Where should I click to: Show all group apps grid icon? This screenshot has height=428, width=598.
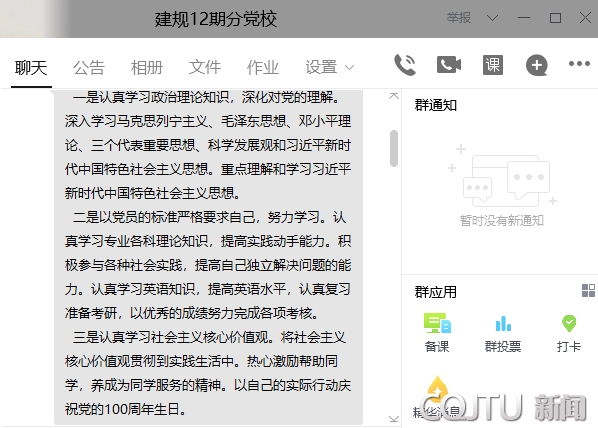click(x=588, y=291)
